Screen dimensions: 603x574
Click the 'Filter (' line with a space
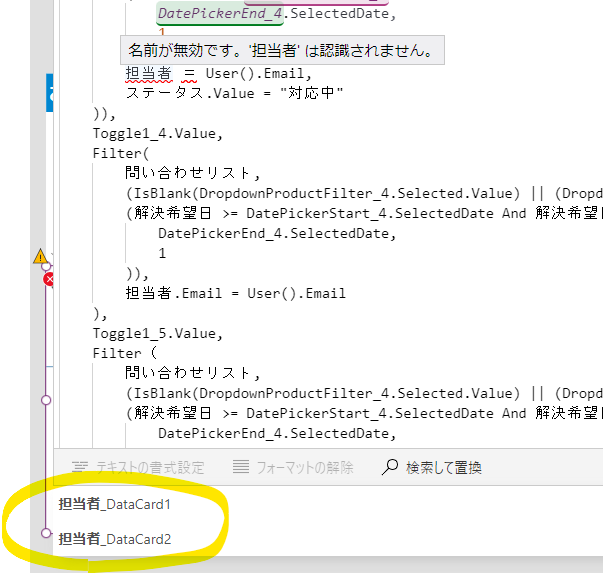pos(125,353)
